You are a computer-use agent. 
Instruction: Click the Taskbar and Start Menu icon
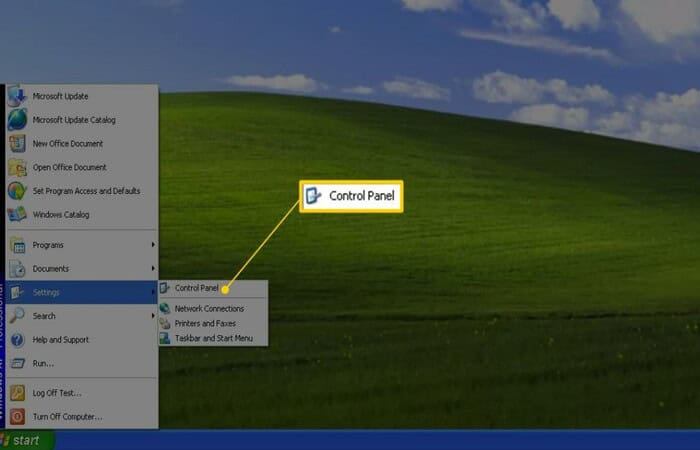165,338
